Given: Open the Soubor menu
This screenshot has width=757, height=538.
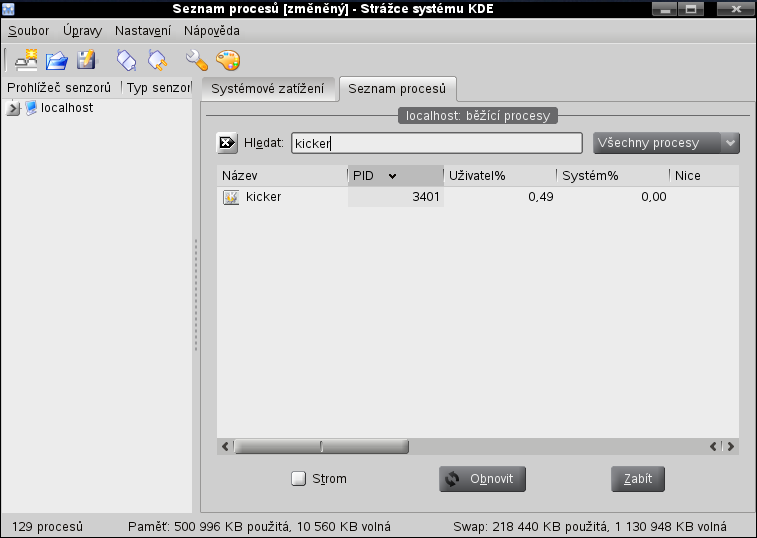Looking at the screenshot, I should [28, 31].
